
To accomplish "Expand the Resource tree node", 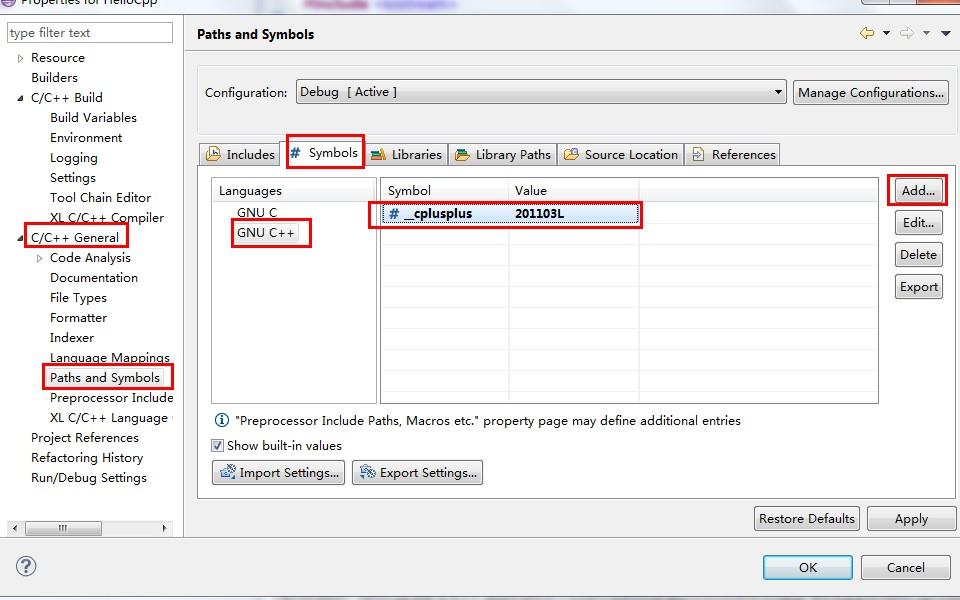I will pyautogui.click(x=20, y=58).
